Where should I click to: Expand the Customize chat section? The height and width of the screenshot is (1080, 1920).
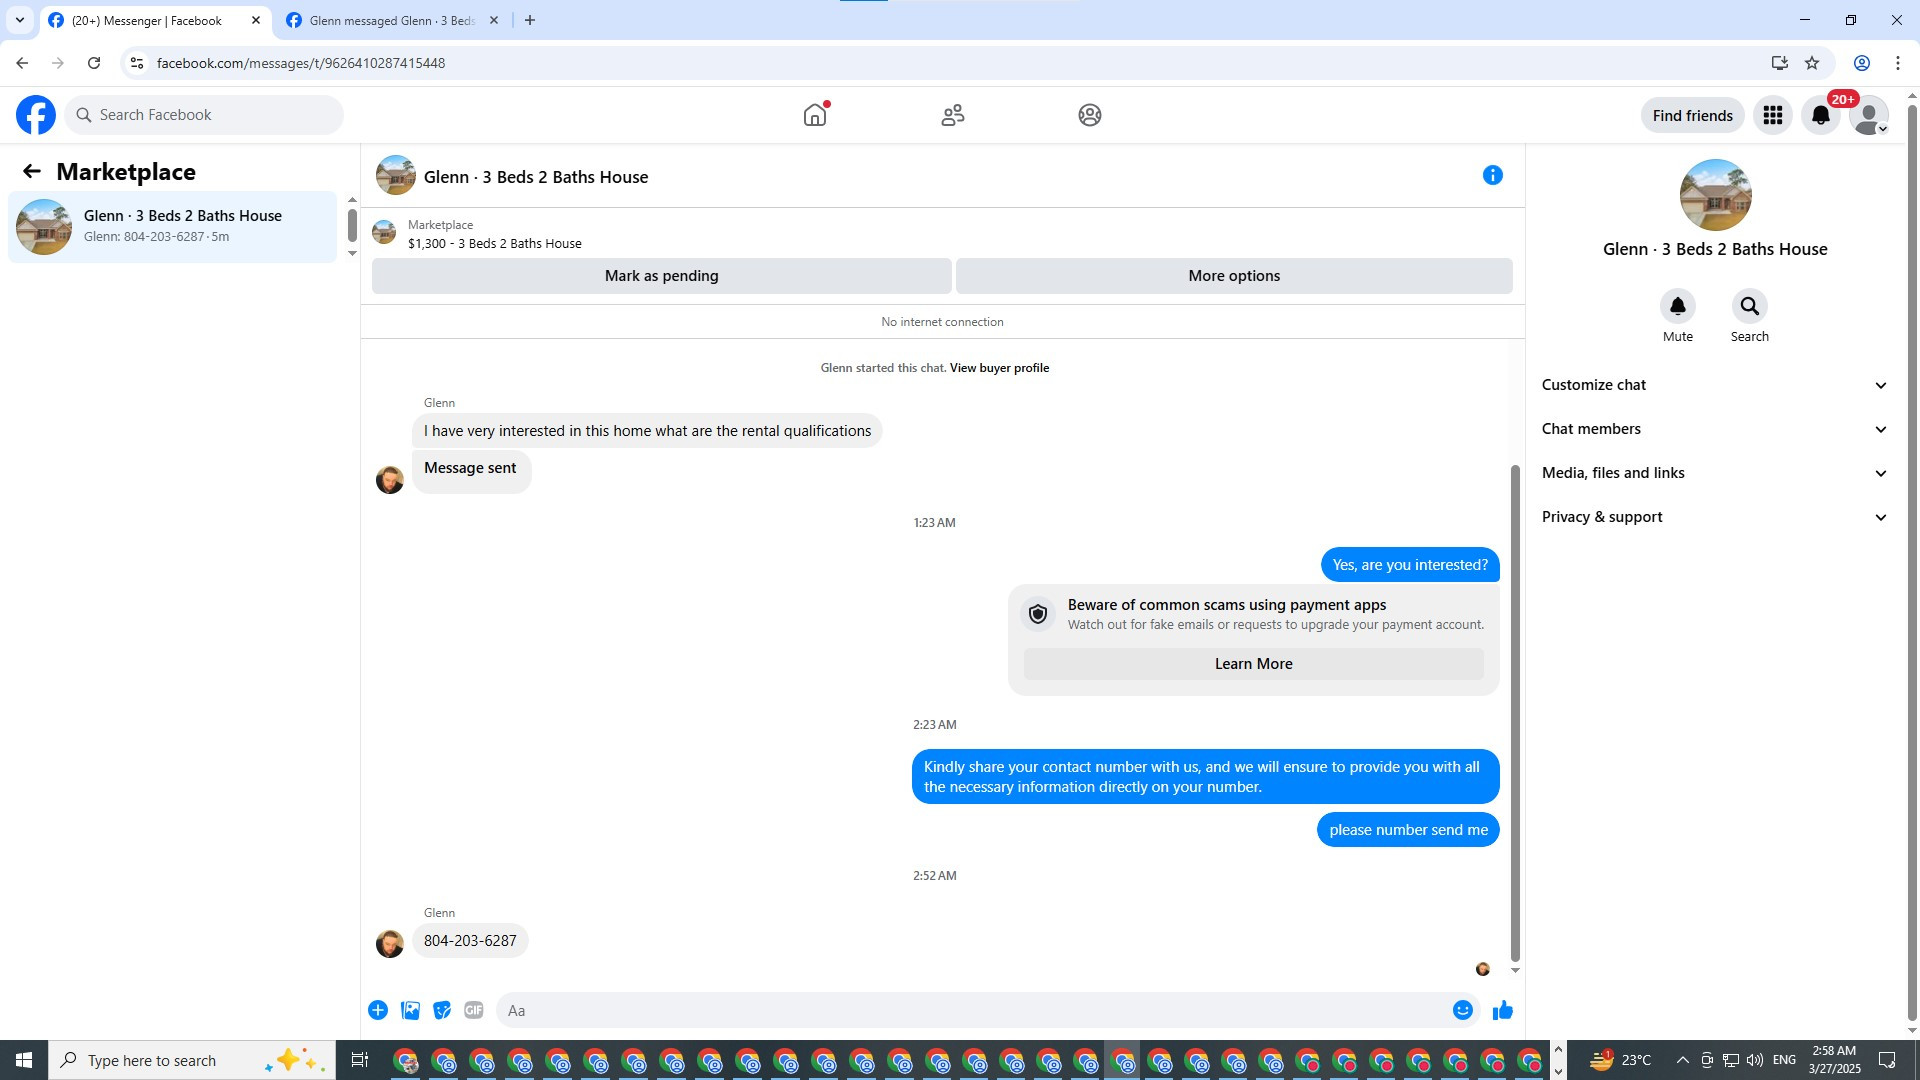point(1714,385)
